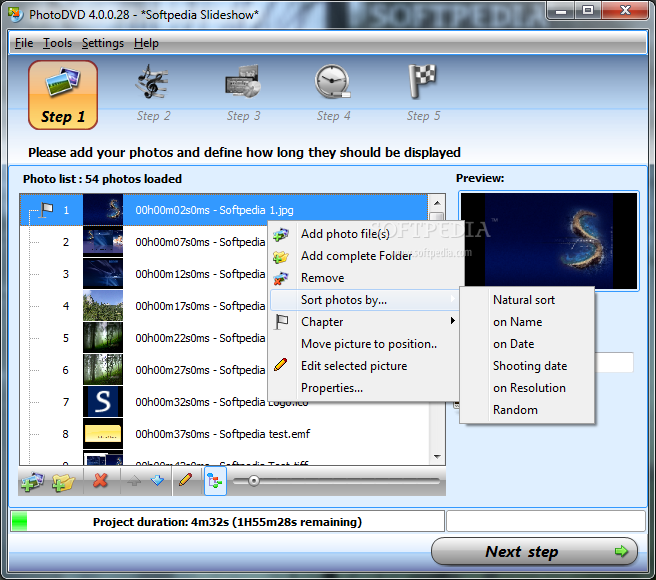Click the photo list scrollbar down arrow
This screenshot has height=580, width=656.
click(x=437, y=457)
